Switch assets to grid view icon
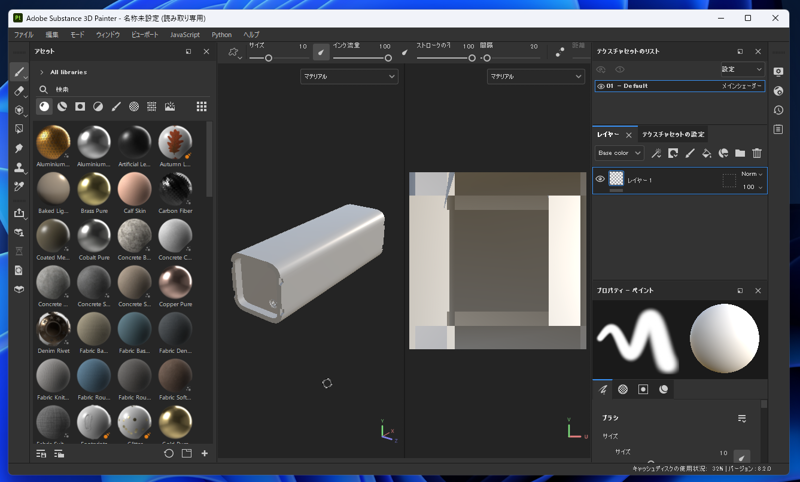 pos(202,106)
